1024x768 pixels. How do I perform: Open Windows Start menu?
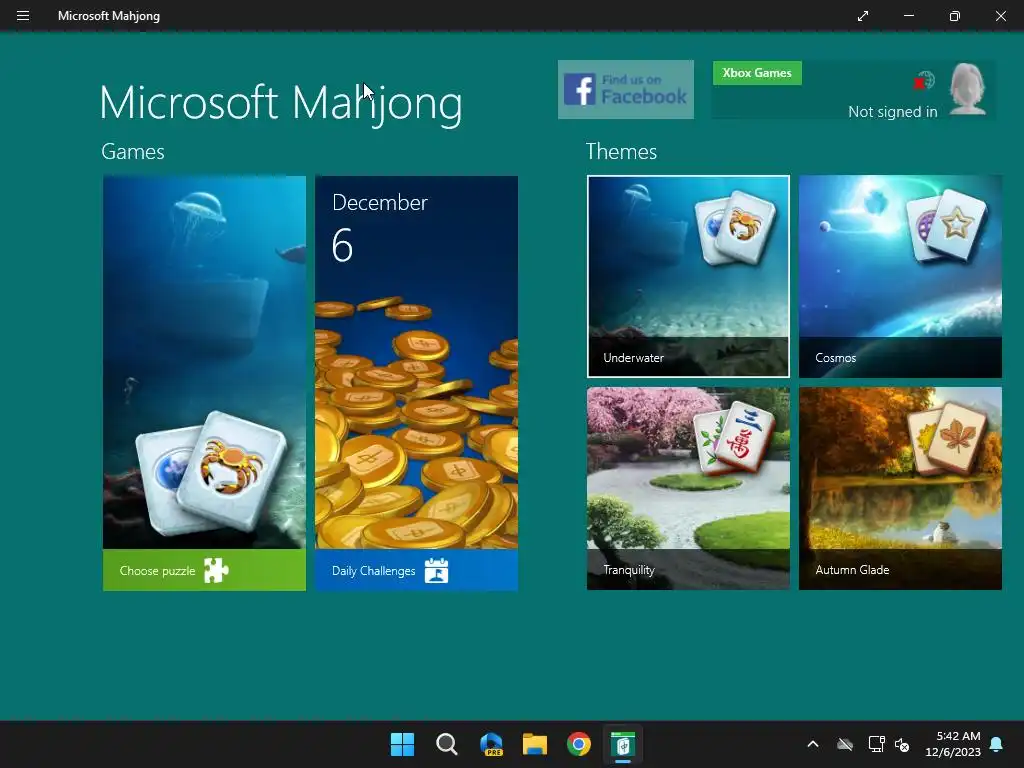tap(402, 744)
